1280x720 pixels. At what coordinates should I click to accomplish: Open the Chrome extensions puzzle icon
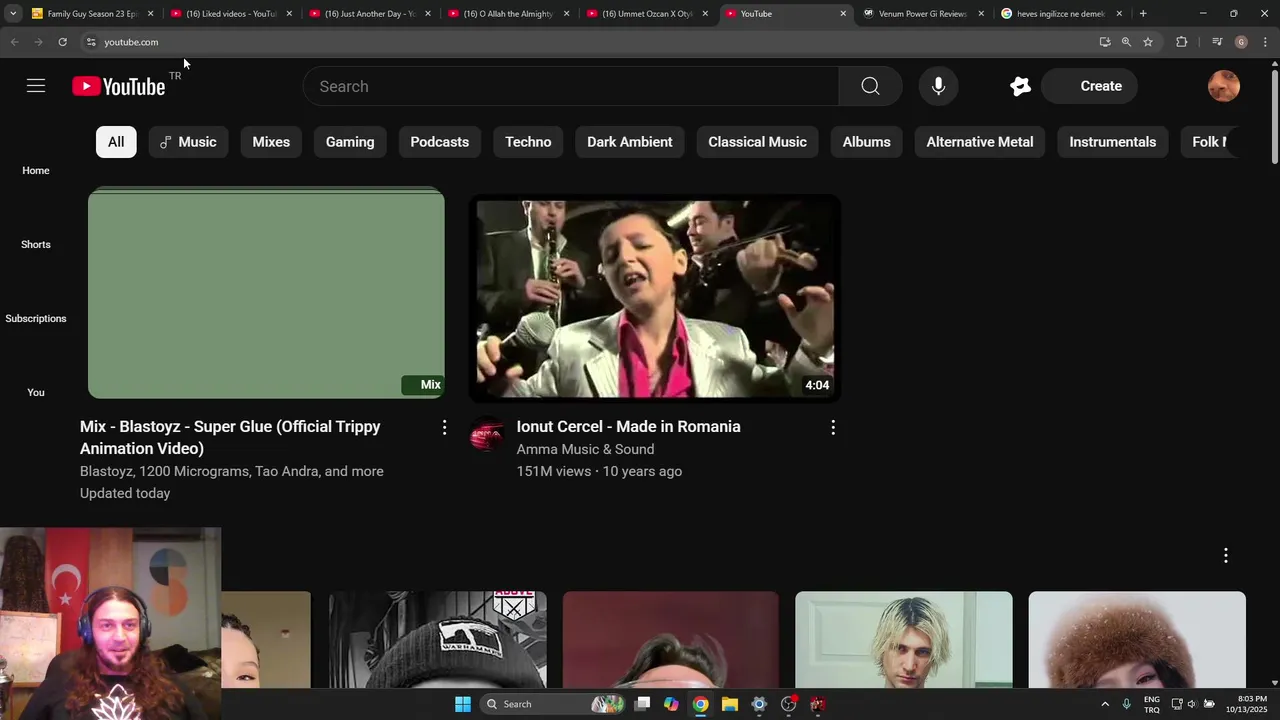[x=1181, y=42]
